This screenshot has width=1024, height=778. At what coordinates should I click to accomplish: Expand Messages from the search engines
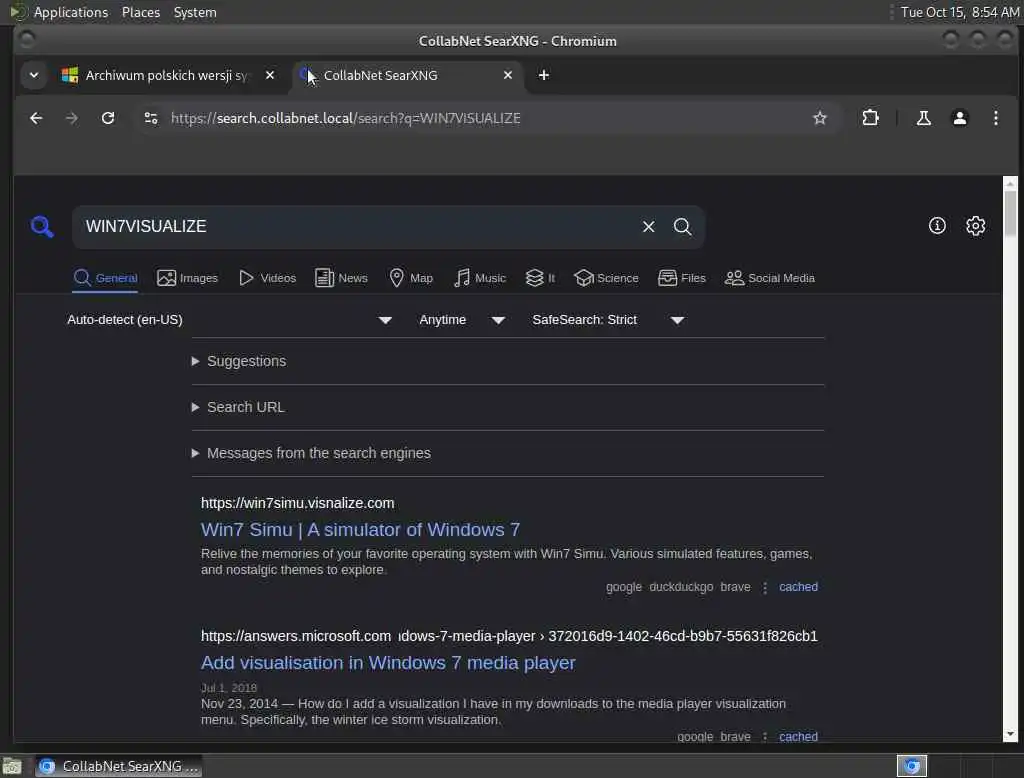[311, 453]
